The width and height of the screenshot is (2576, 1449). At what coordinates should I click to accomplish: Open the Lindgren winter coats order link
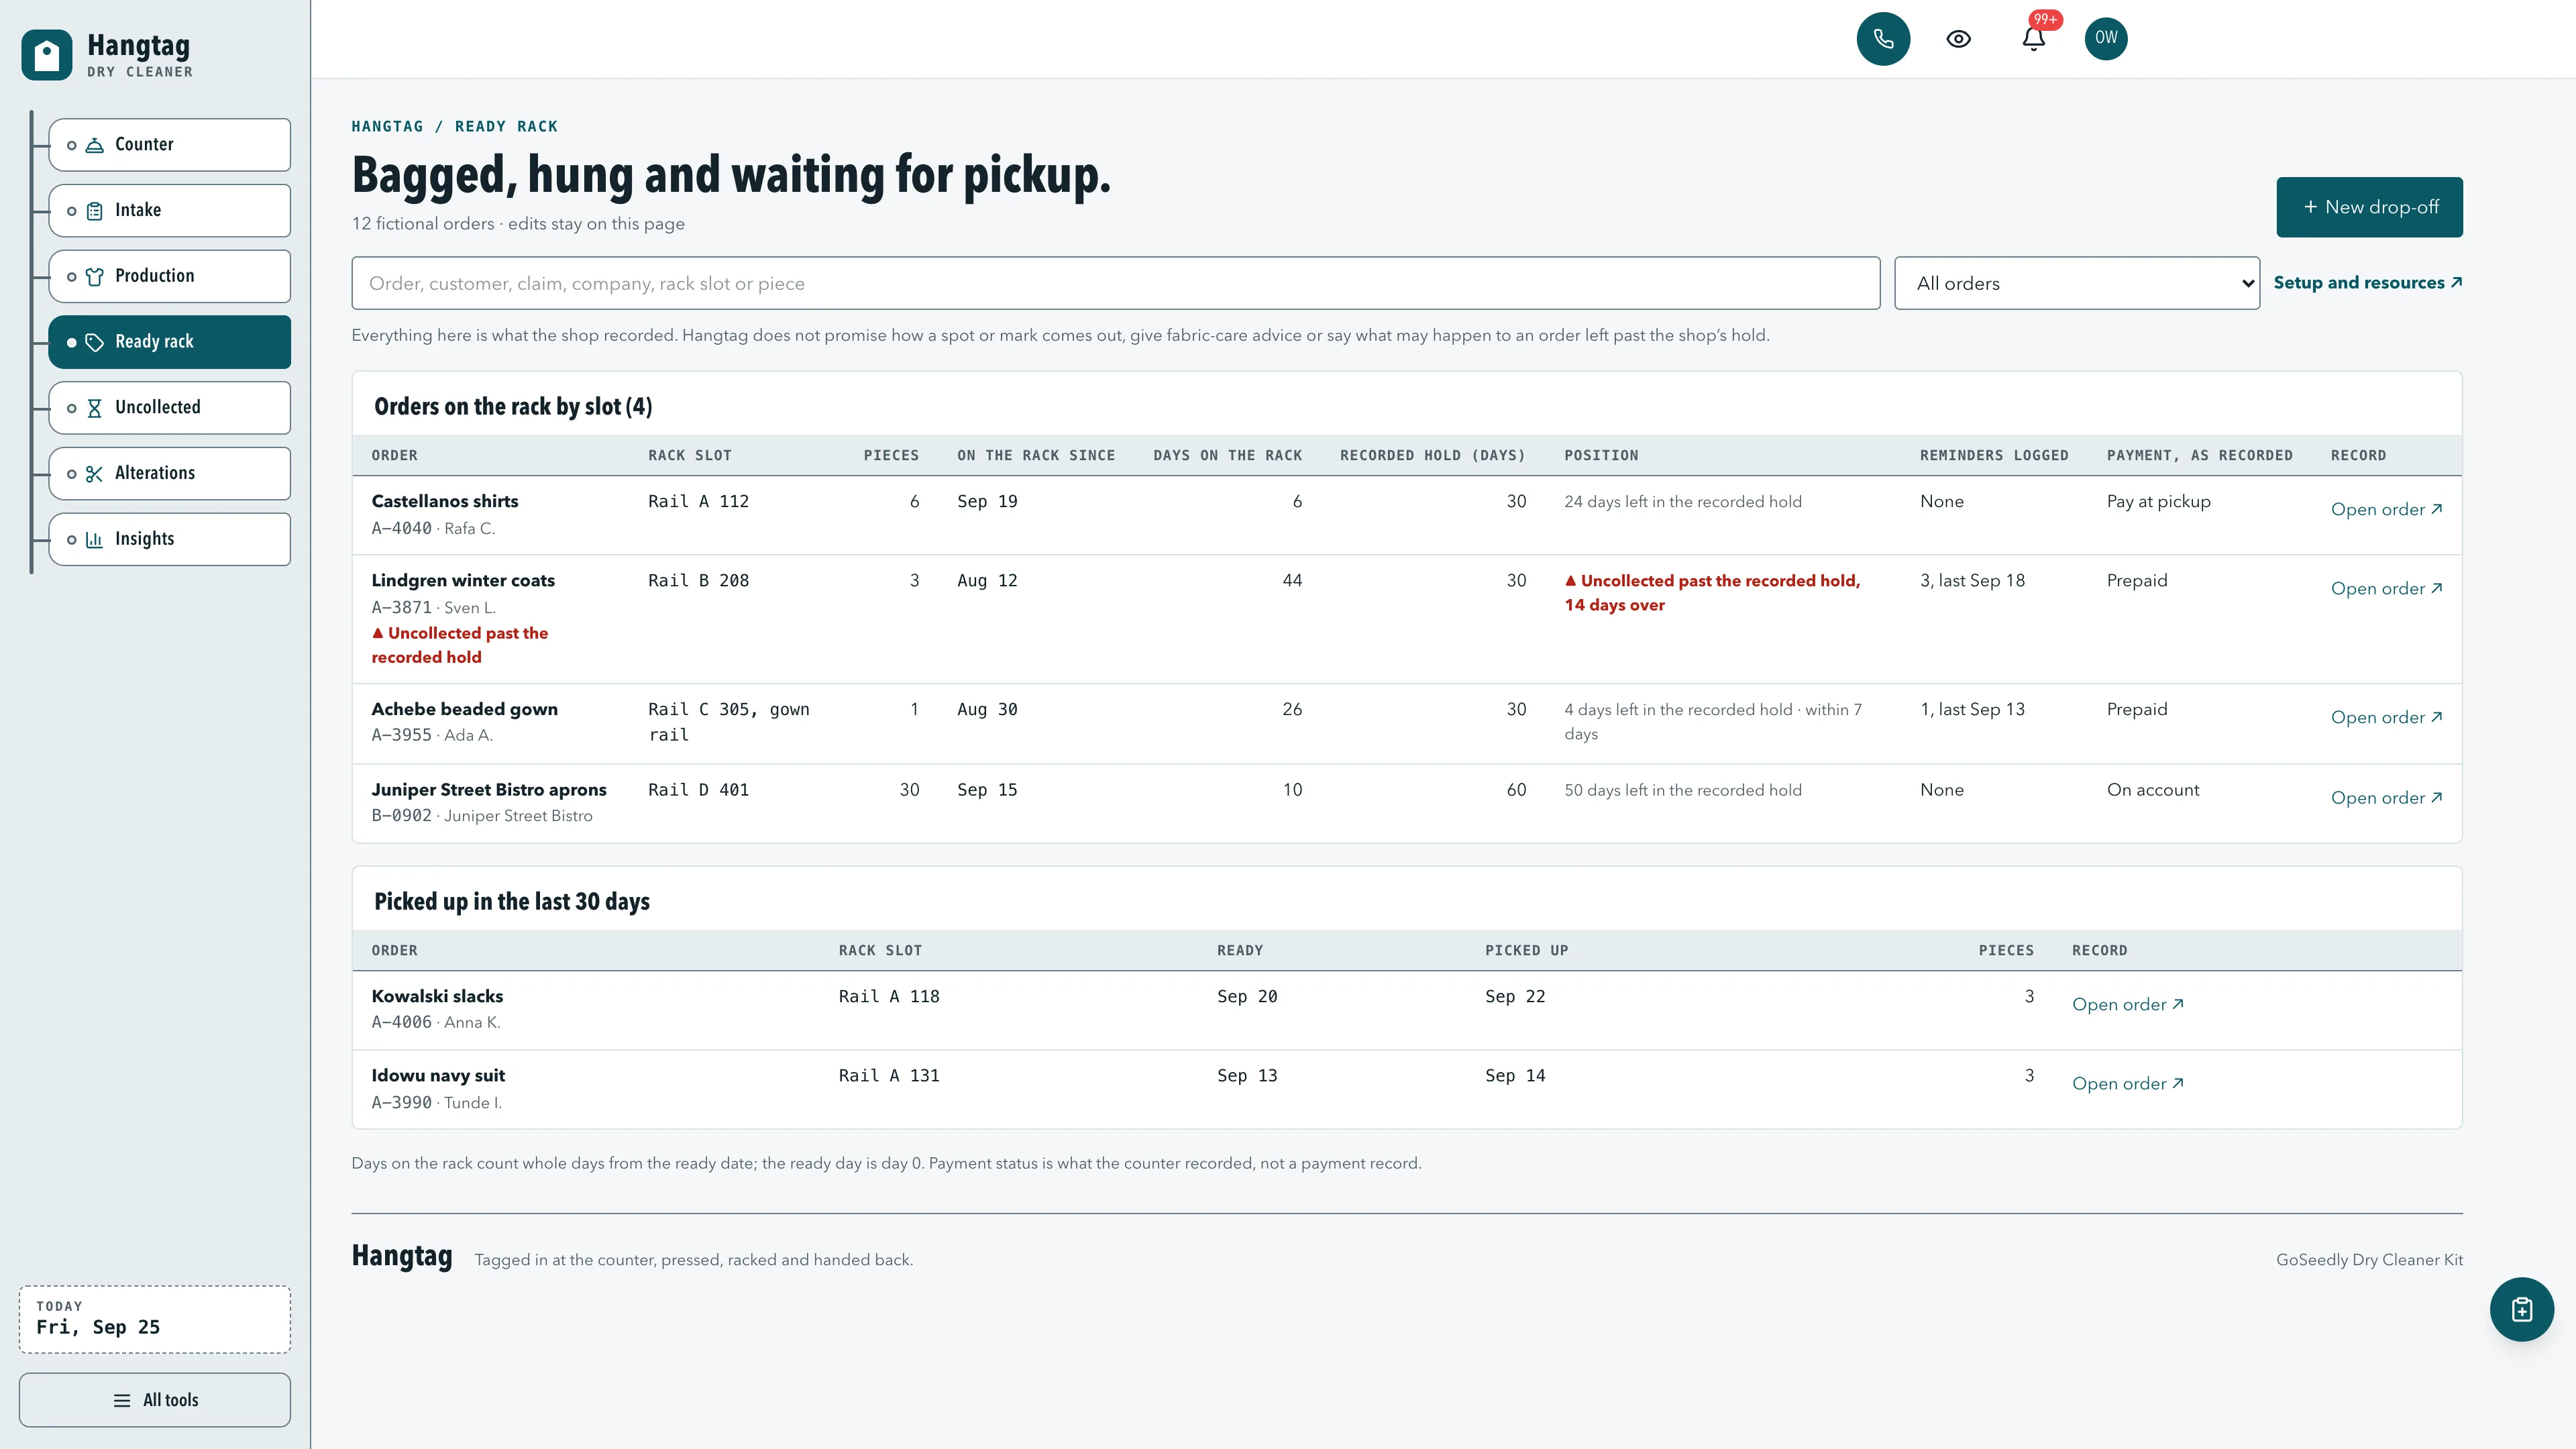tap(2386, 588)
